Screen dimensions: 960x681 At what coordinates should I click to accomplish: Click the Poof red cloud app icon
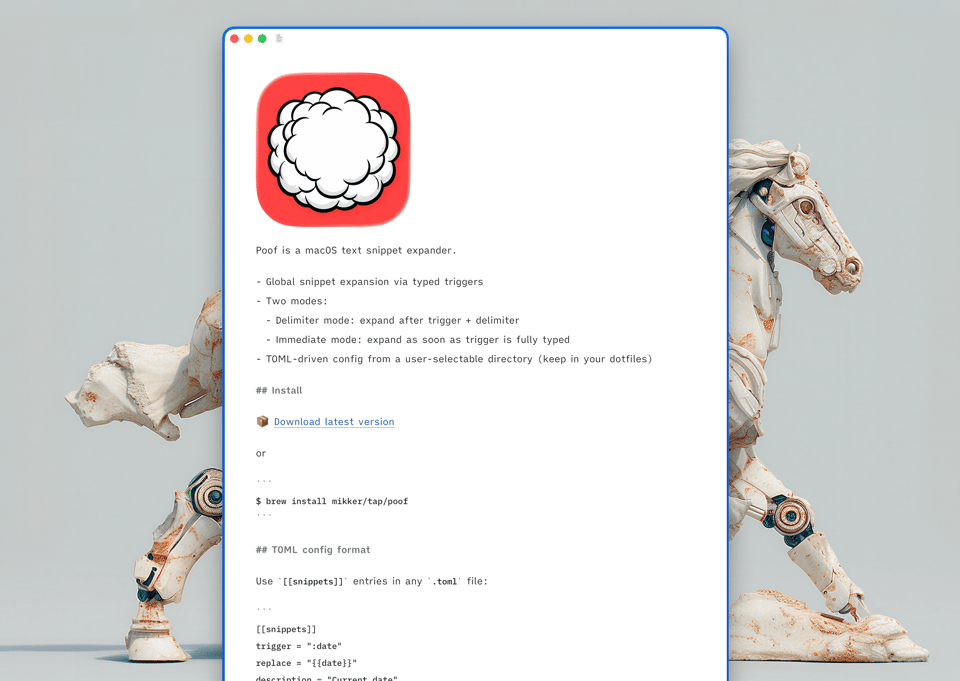click(x=333, y=148)
